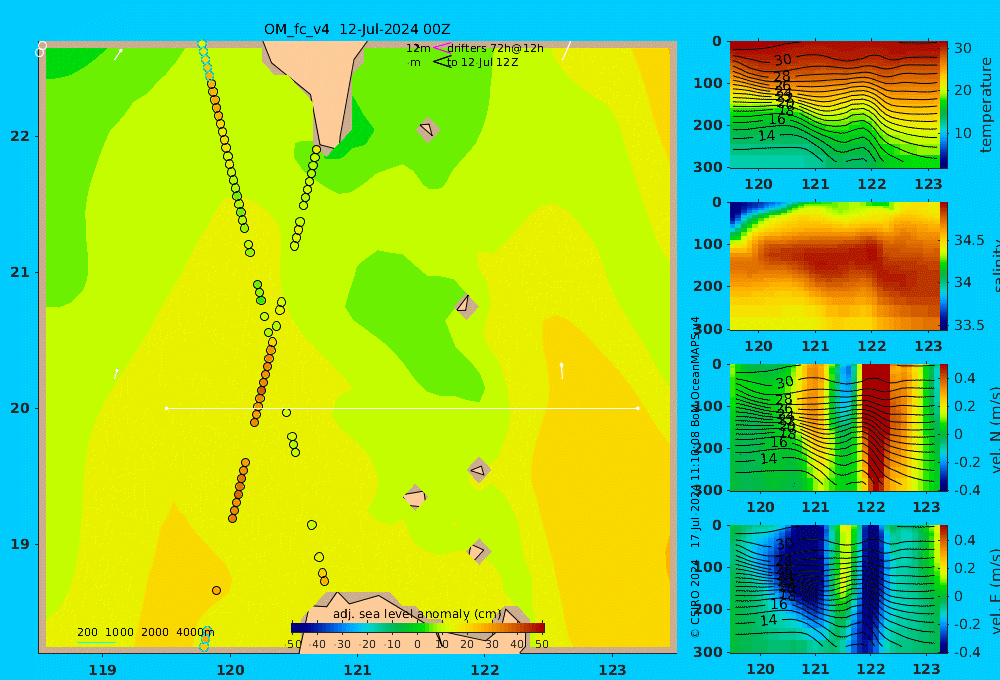Click the cyan 200m depth contour legend line
1000x680 pixels.
(x=96, y=642)
